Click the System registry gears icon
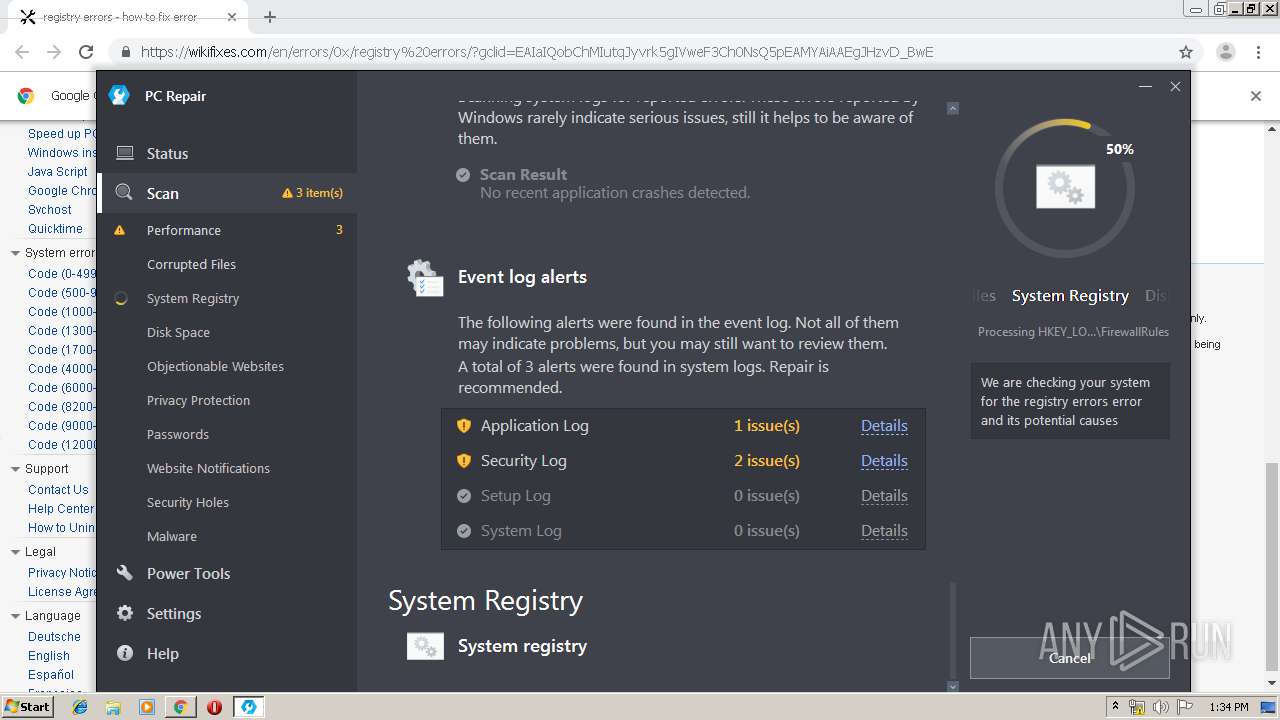The height and width of the screenshot is (720, 1280). (425, 646)
